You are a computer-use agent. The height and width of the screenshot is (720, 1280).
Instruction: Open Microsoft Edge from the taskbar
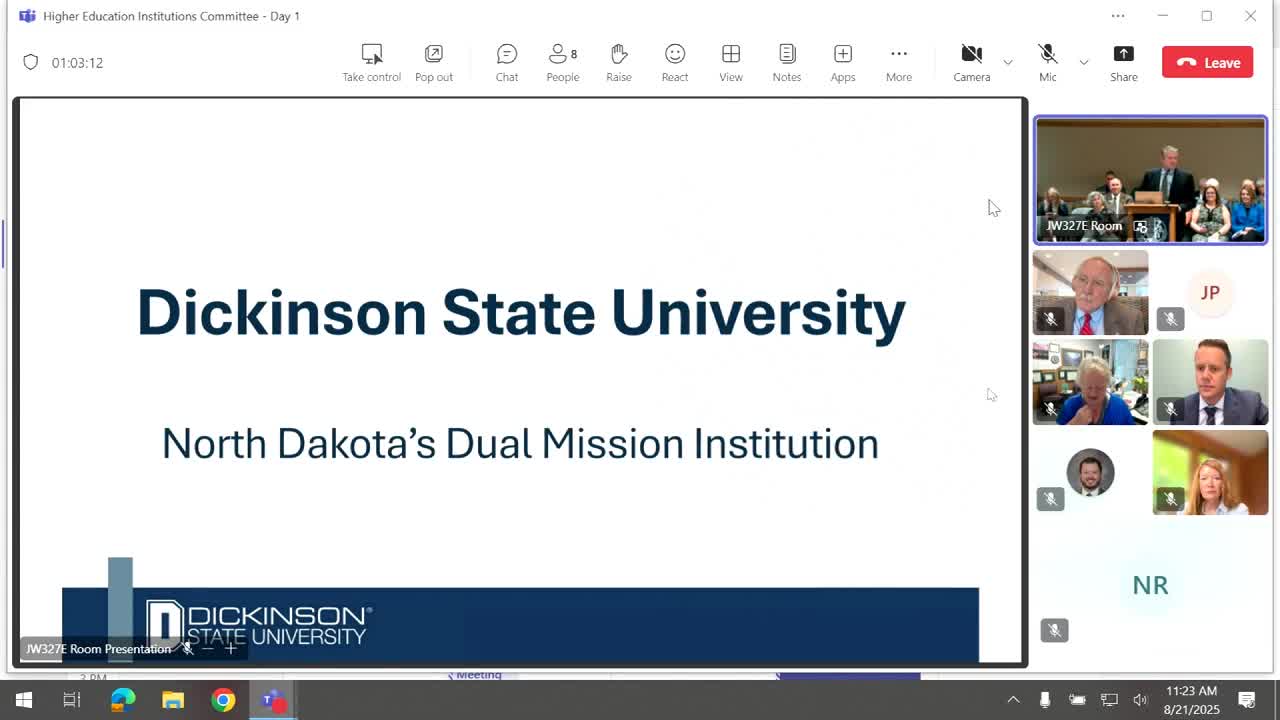[123, 700]
